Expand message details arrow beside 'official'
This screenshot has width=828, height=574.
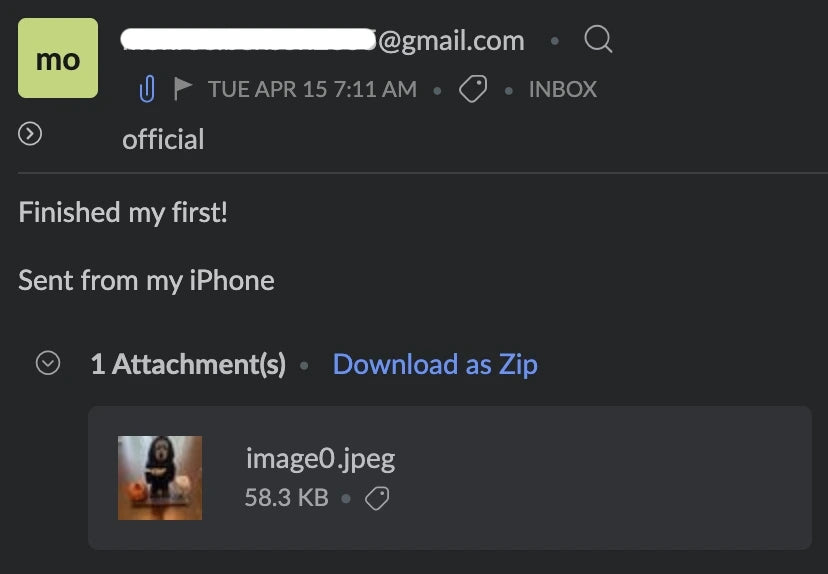click(x=30, y=134)
